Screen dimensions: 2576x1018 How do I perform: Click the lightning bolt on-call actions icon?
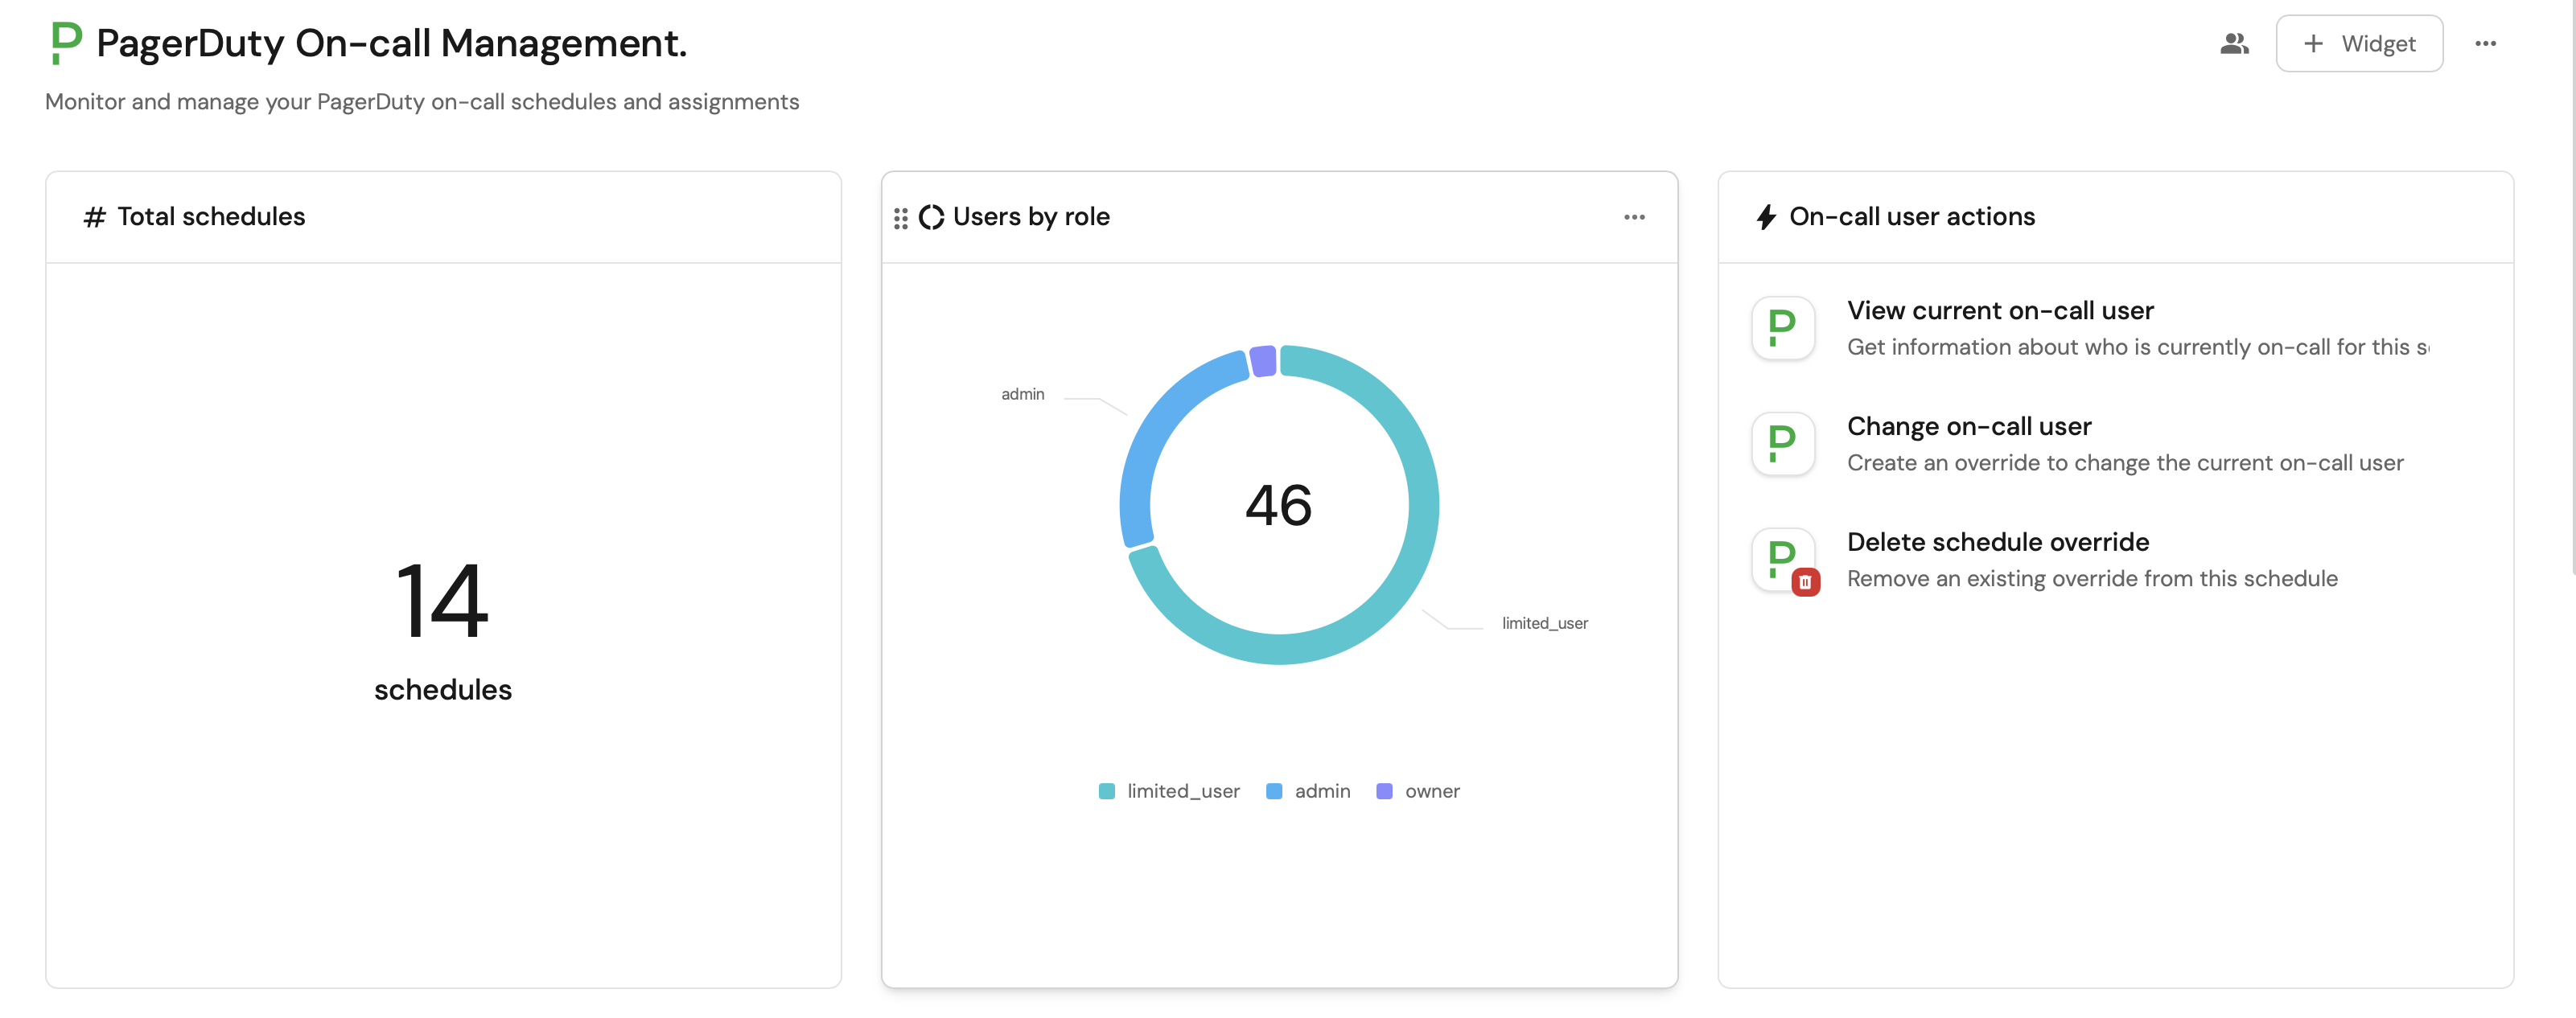1766,217
